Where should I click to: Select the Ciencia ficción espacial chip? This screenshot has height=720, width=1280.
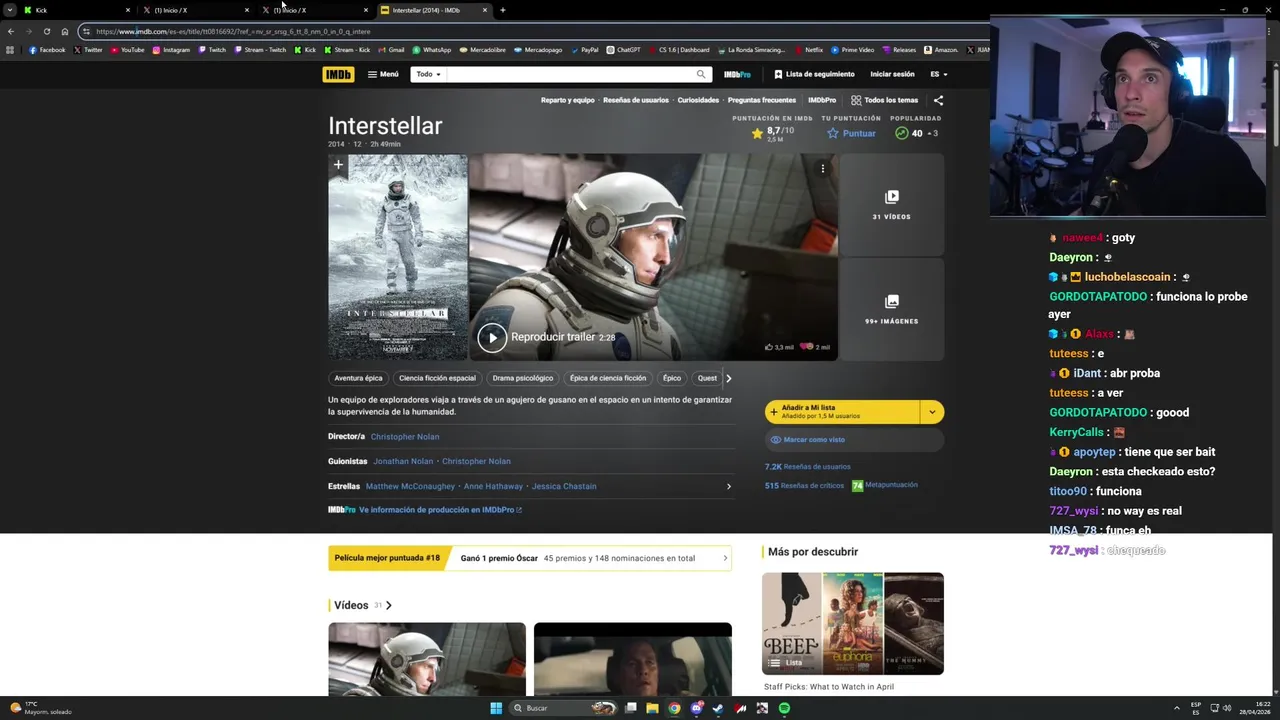[x=437, y=378]
